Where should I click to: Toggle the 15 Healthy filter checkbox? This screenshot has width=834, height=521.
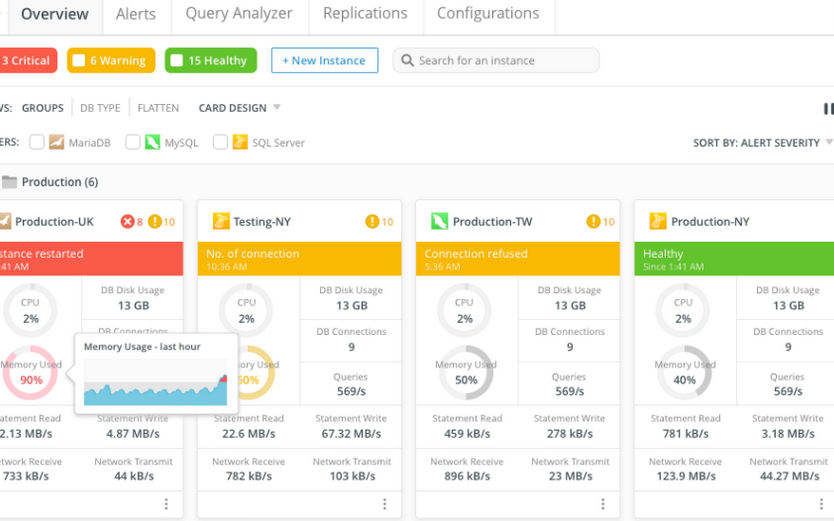(x=177, y=61)
